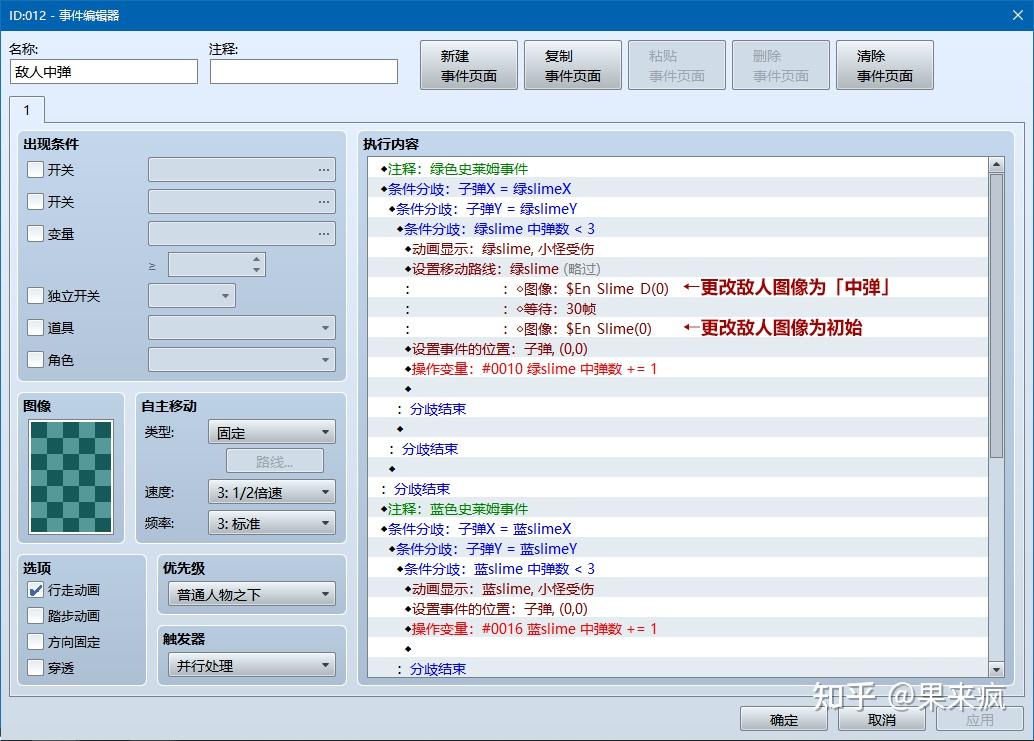Click the 复制事件页面 button
Viewport: 1034px width, 741px height.
(x=572, y=64)
